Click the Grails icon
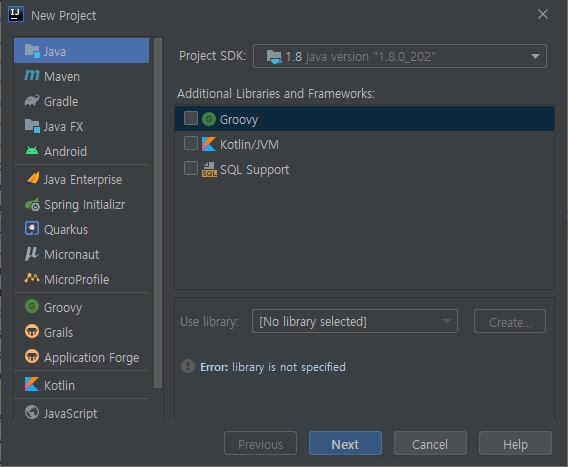 click(32, 332)
